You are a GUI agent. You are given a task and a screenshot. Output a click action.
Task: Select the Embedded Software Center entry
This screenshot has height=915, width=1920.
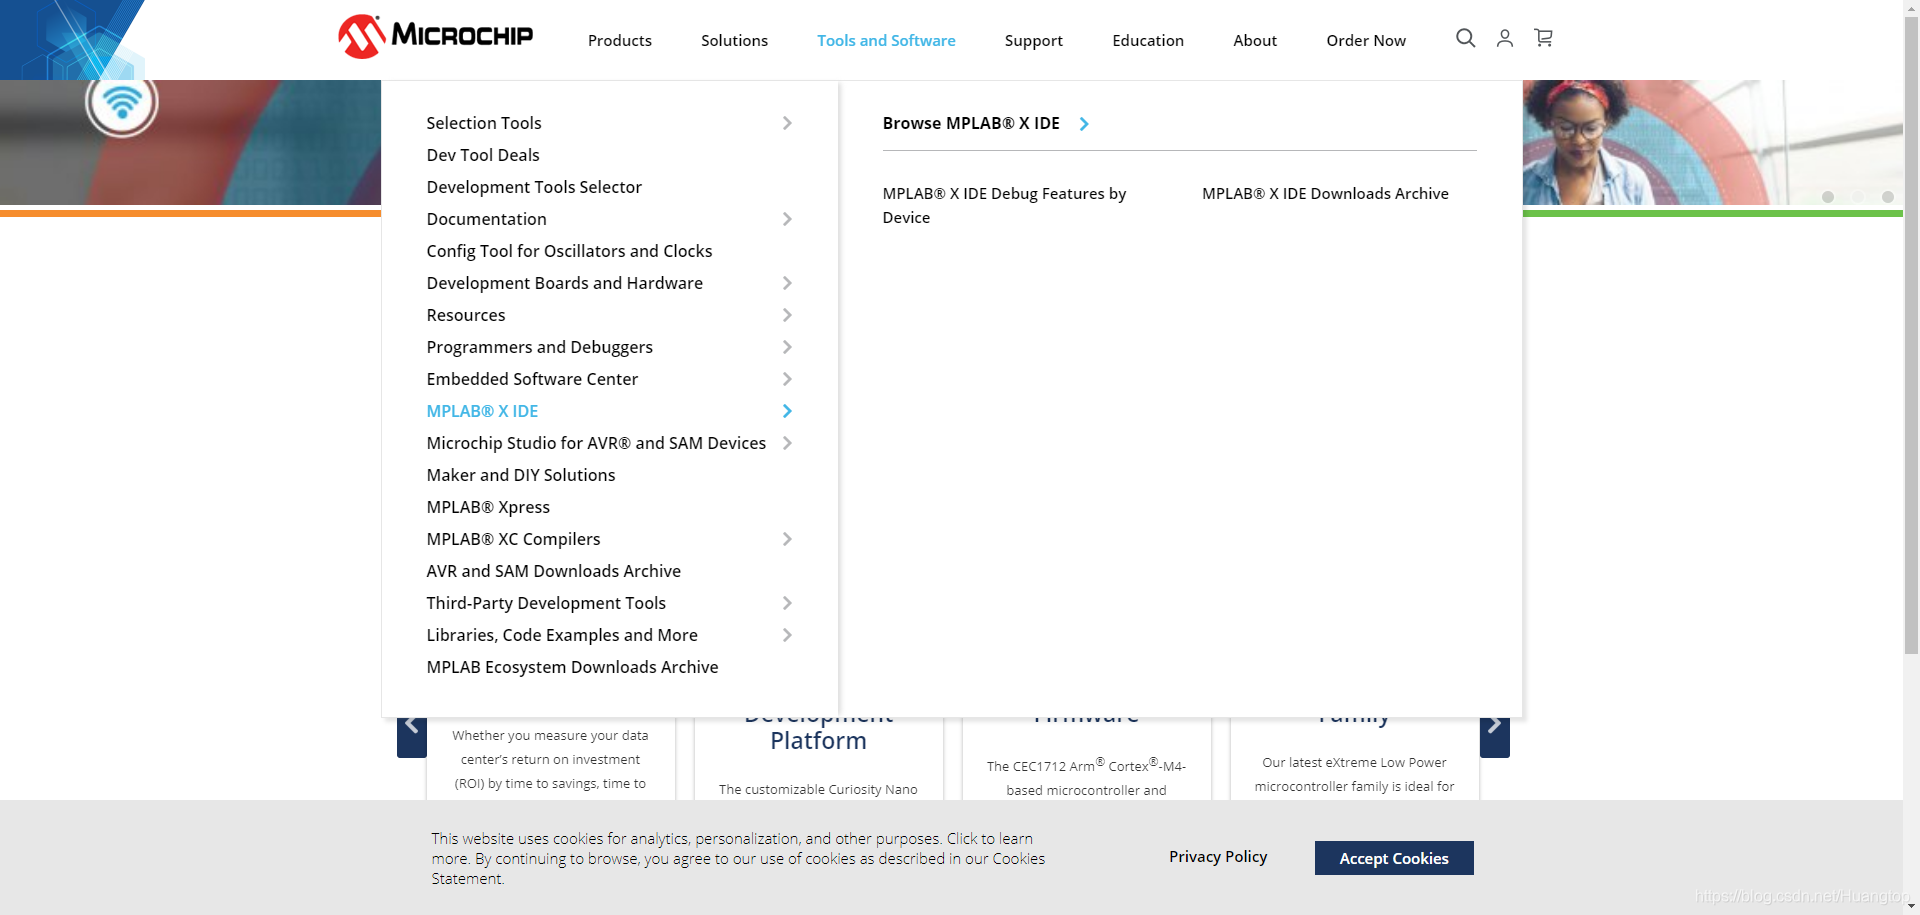[532, 379]
